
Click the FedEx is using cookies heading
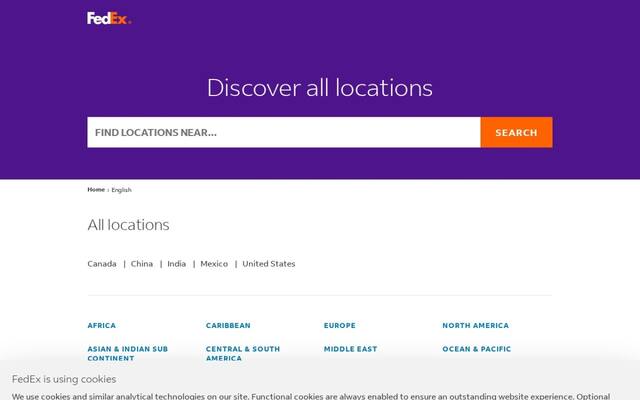[x=64, y=379]
